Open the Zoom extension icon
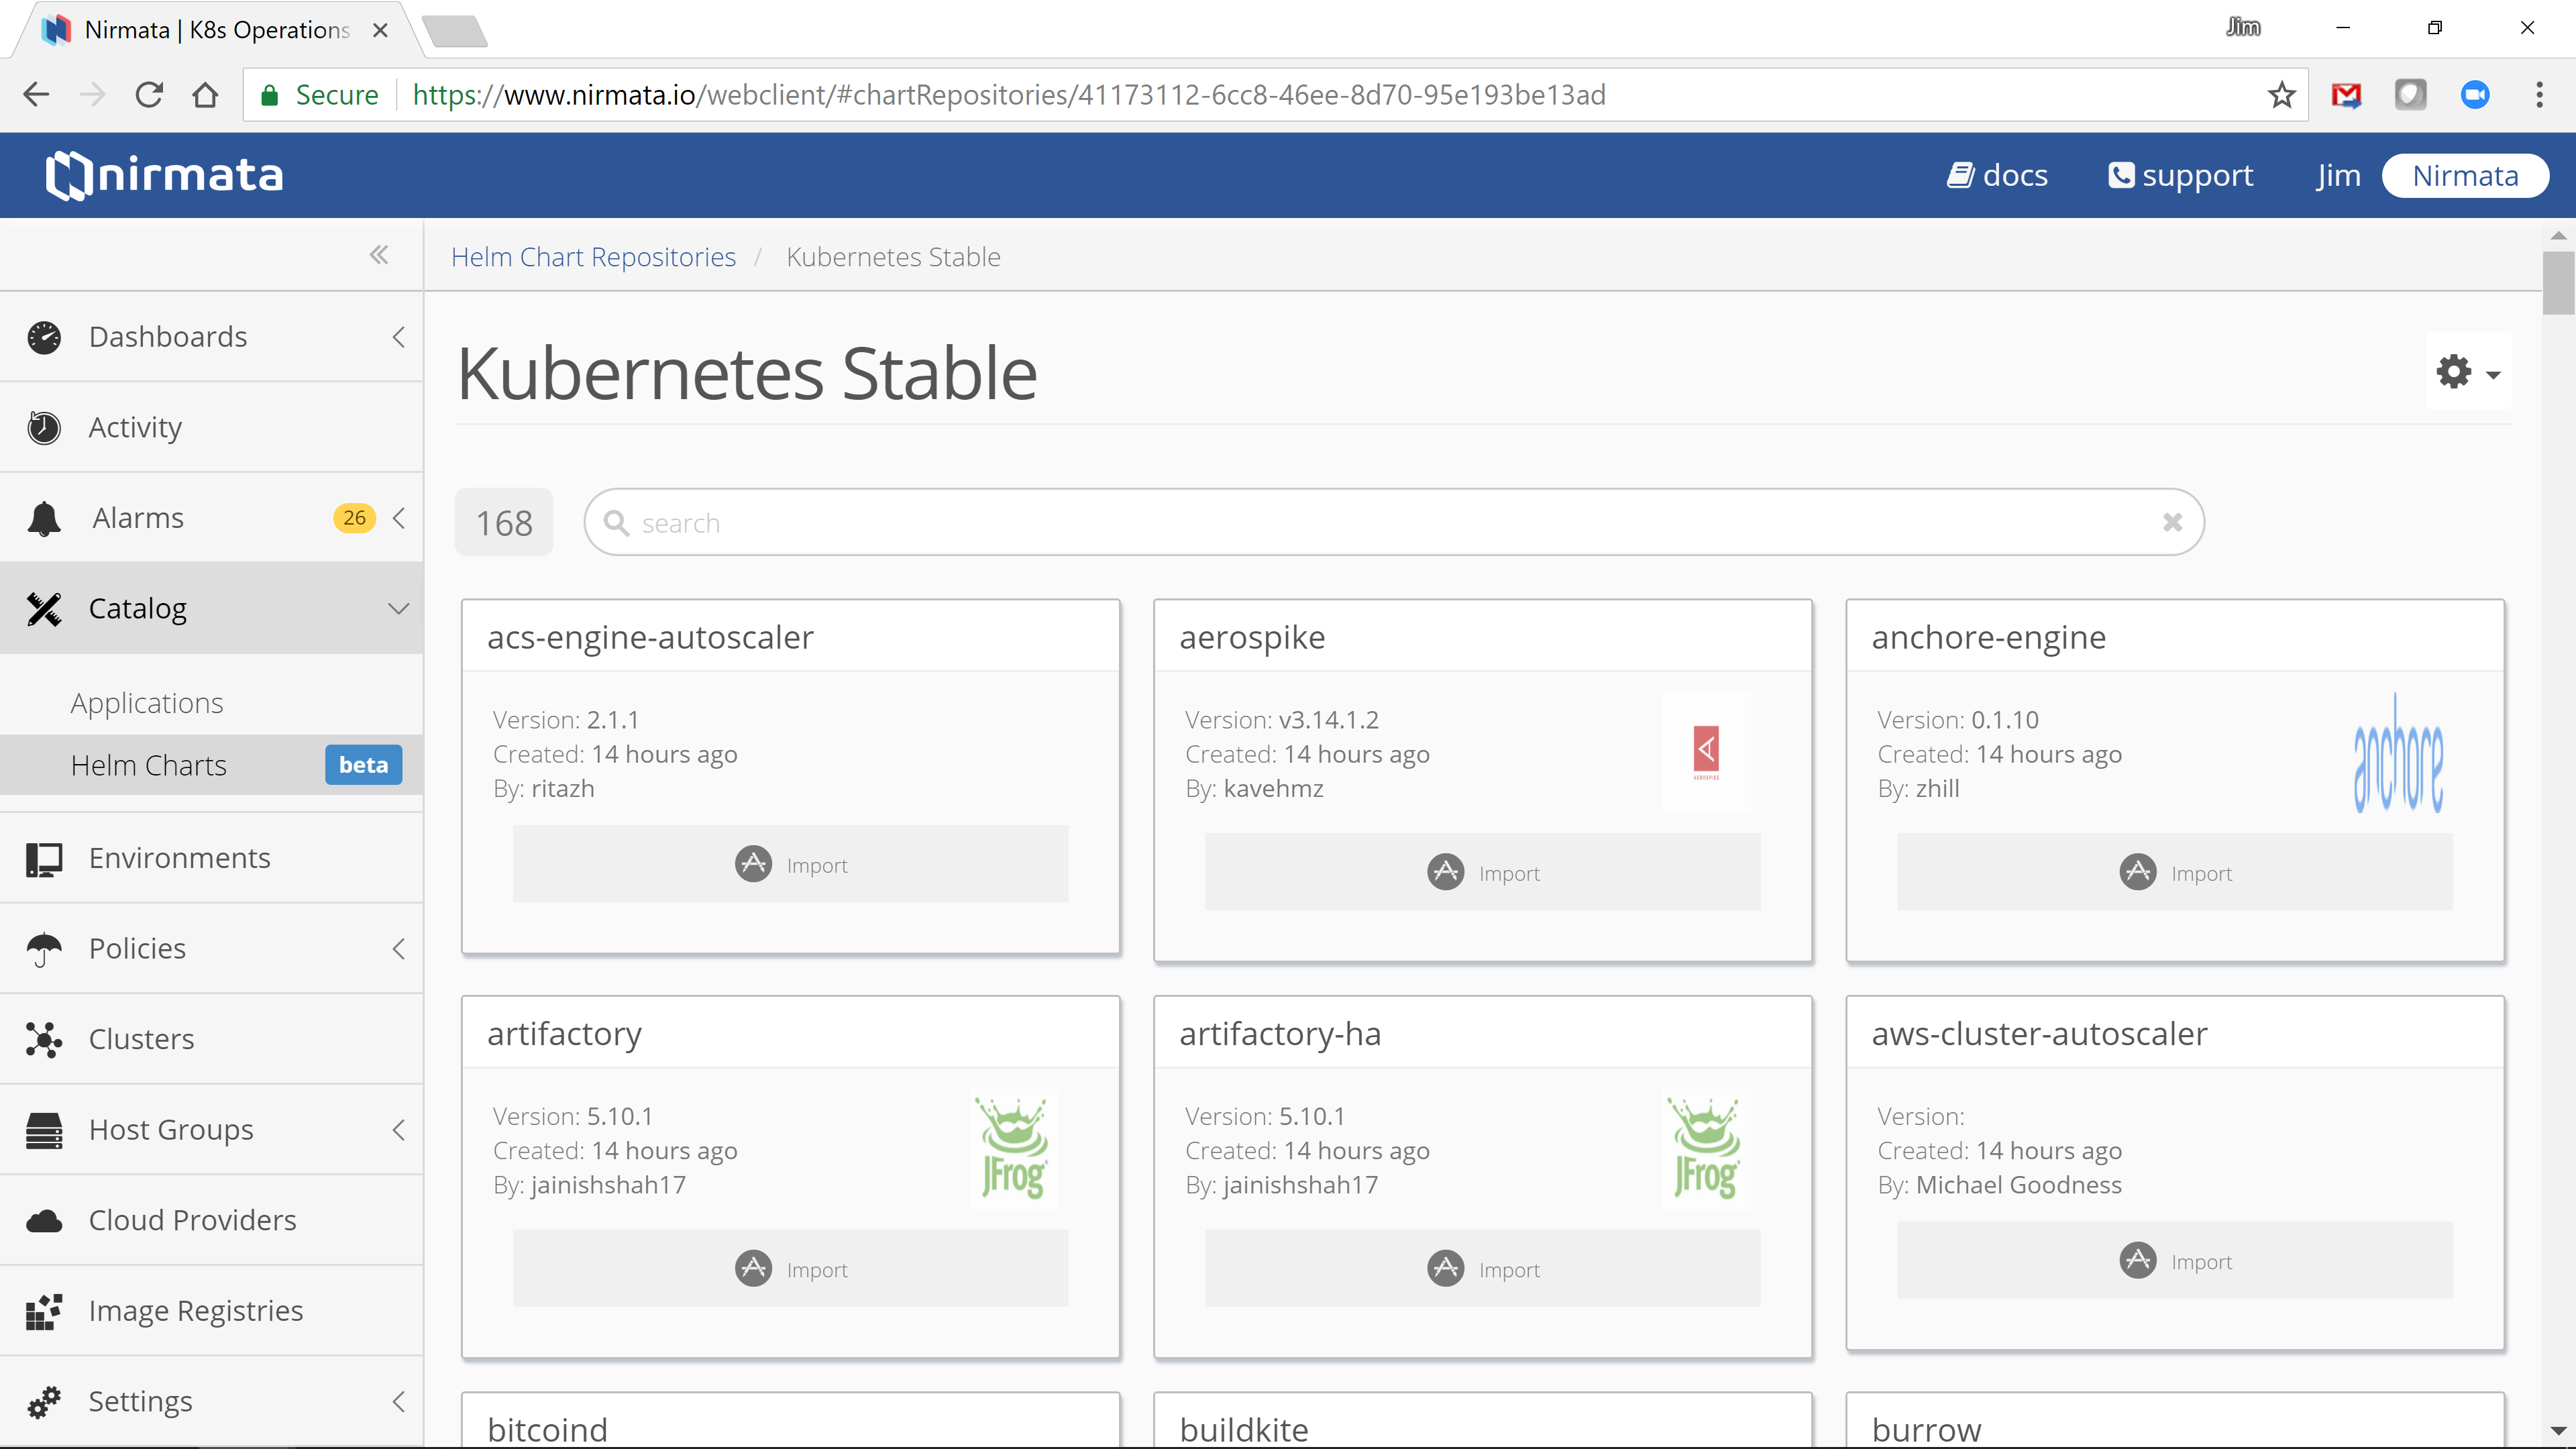Screen dimensions: 2576x1449 click(x=2475, y=95)
